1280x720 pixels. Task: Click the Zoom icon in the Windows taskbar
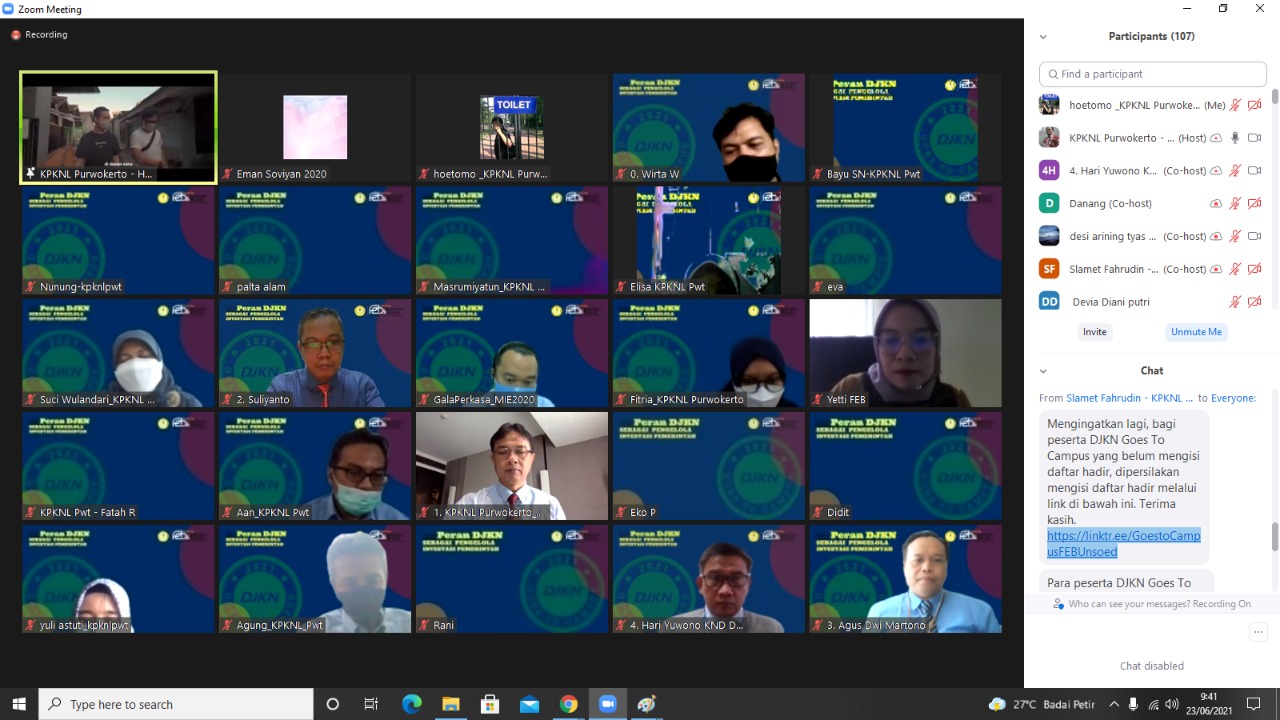[x=607, y=704]
